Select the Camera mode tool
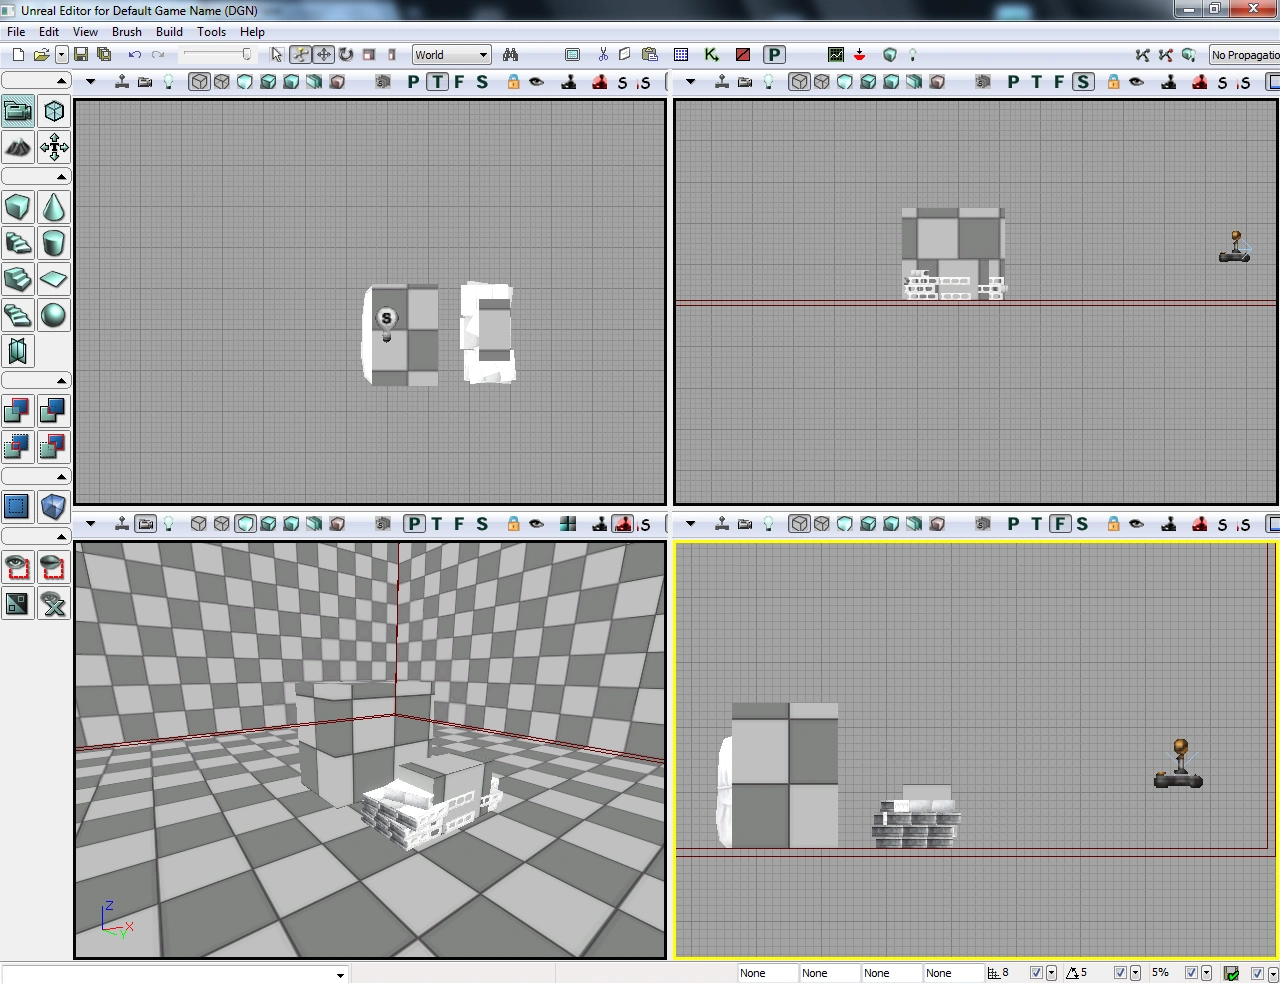Screen dimensions: 1280x984 18,111
